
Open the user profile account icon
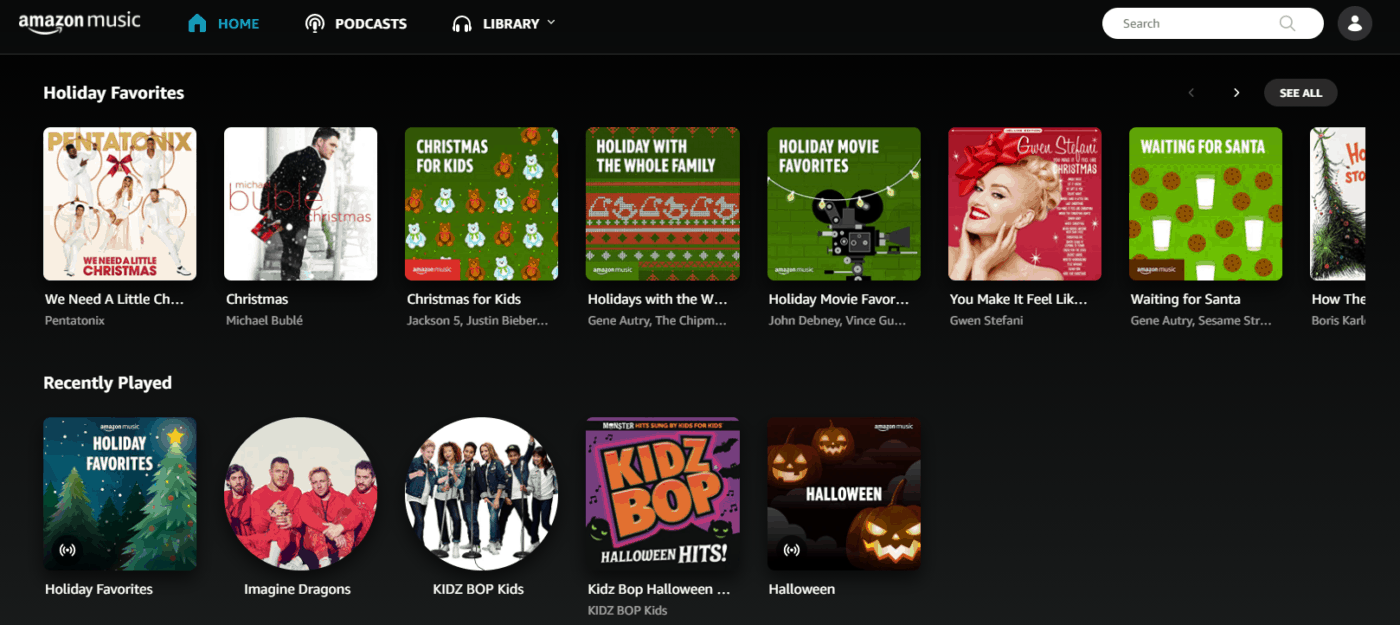click(1354, 23)
